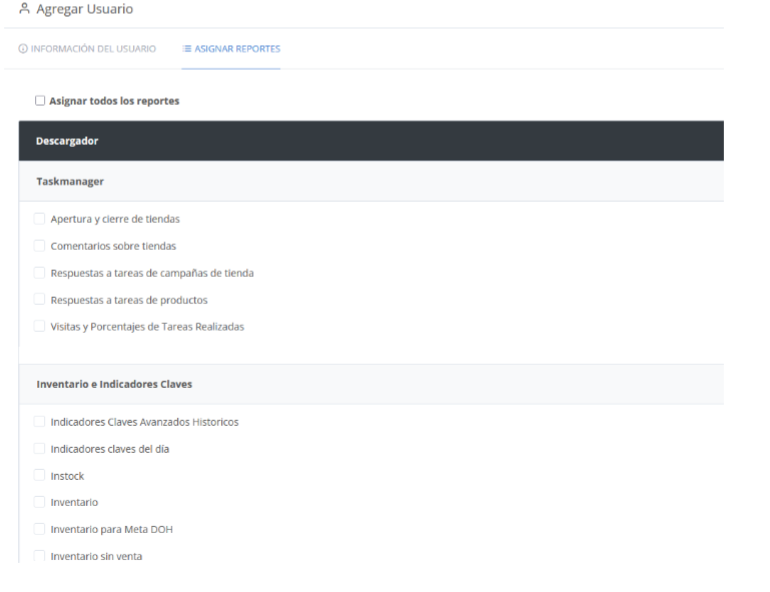This screenshot has width=770, height=592.
Task: Tick the Instock report checkbox
Action: coord(39,475)
